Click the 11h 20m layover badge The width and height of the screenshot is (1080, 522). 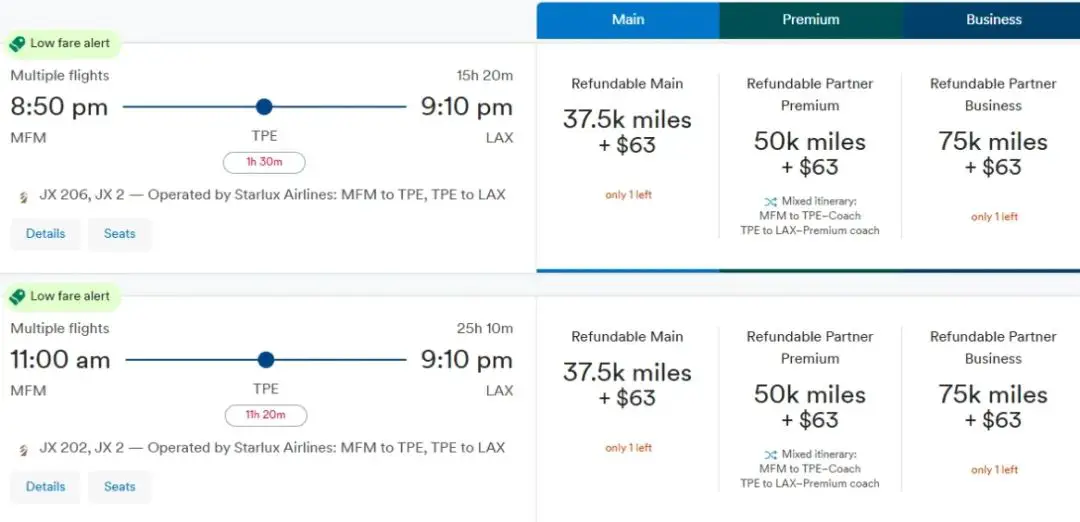[x=265, y=415]
